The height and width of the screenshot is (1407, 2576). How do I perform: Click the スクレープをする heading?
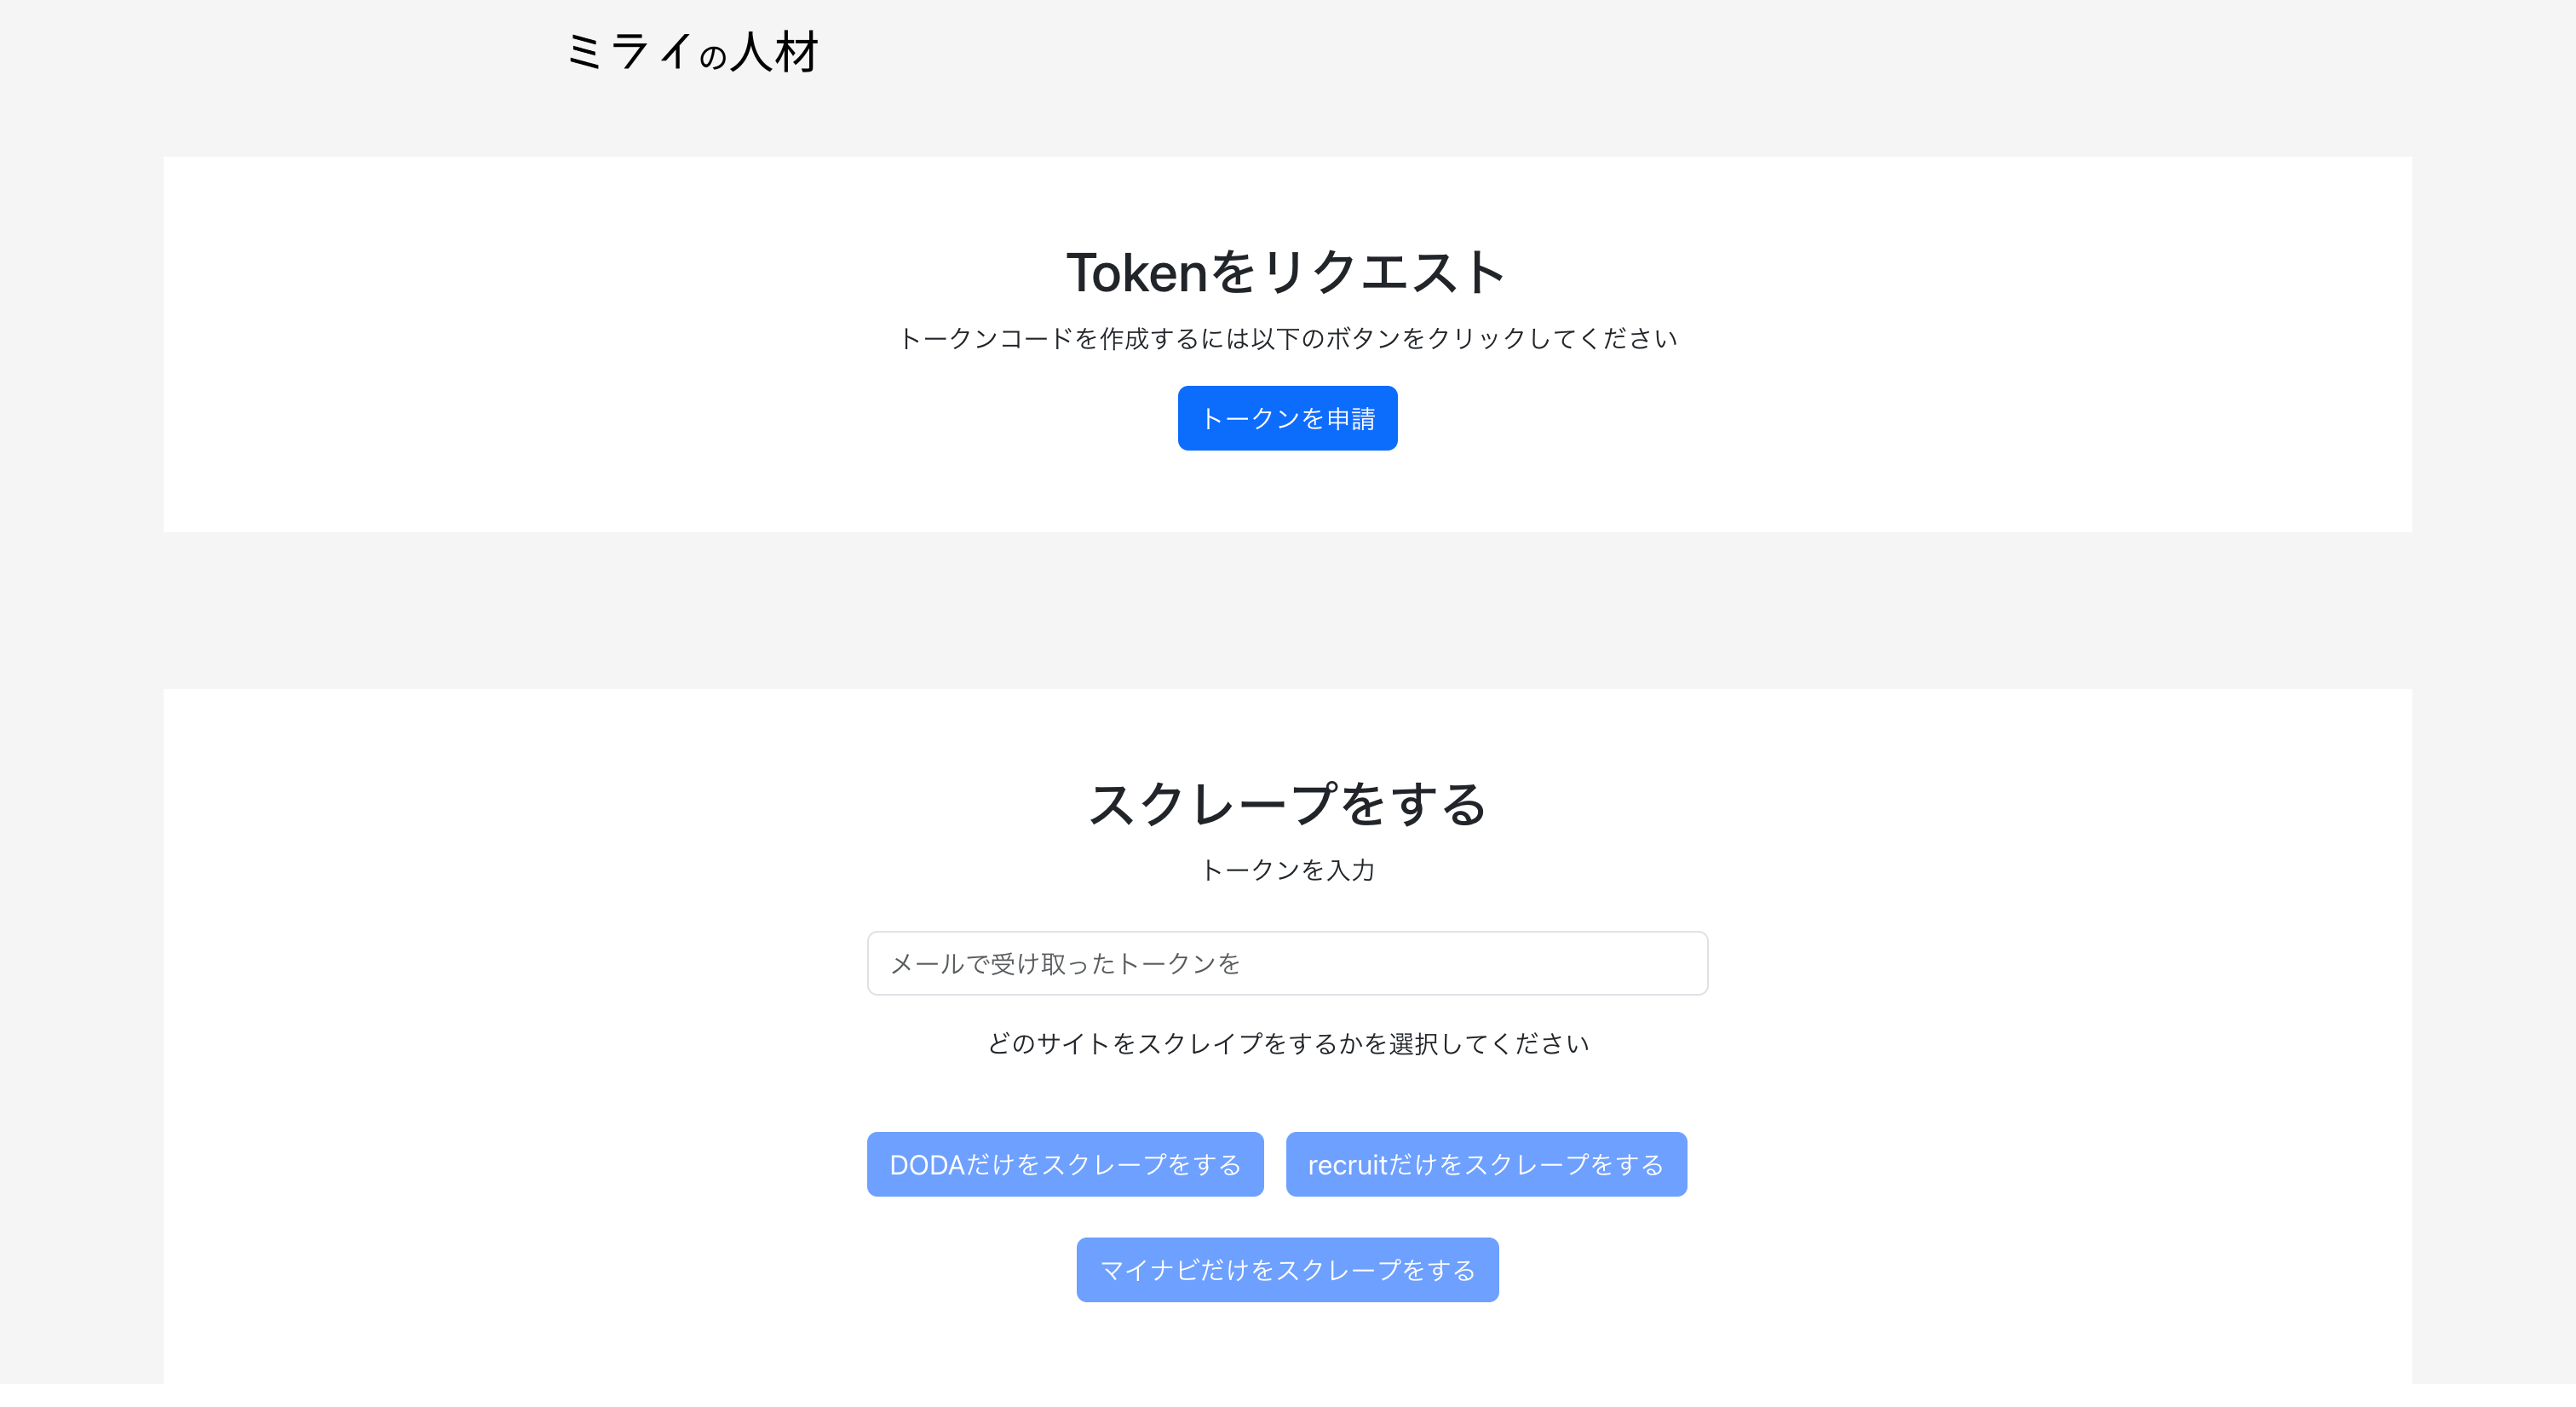click(1287, 804)
